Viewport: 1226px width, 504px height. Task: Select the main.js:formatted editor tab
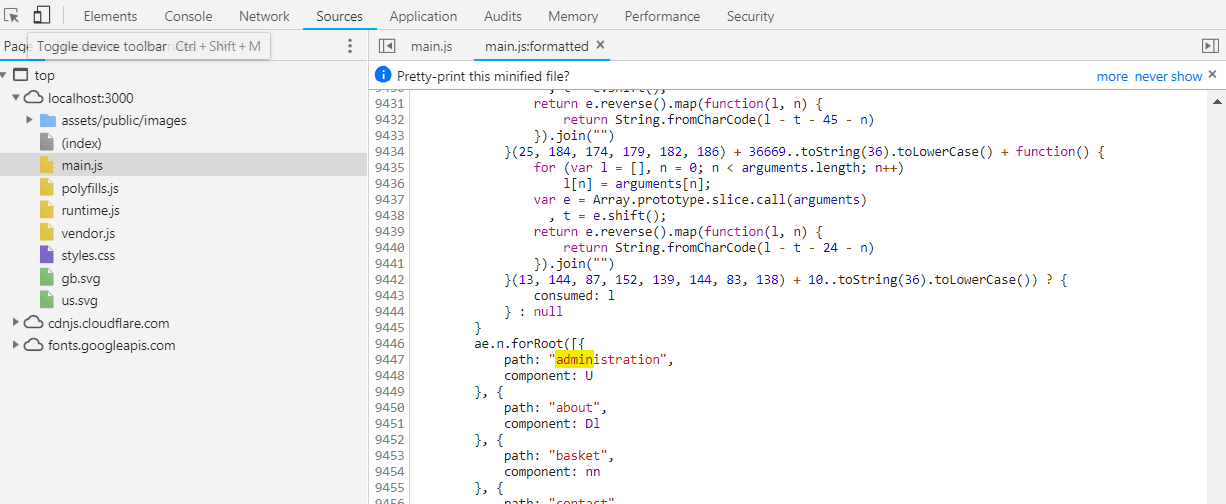[536, 46]
